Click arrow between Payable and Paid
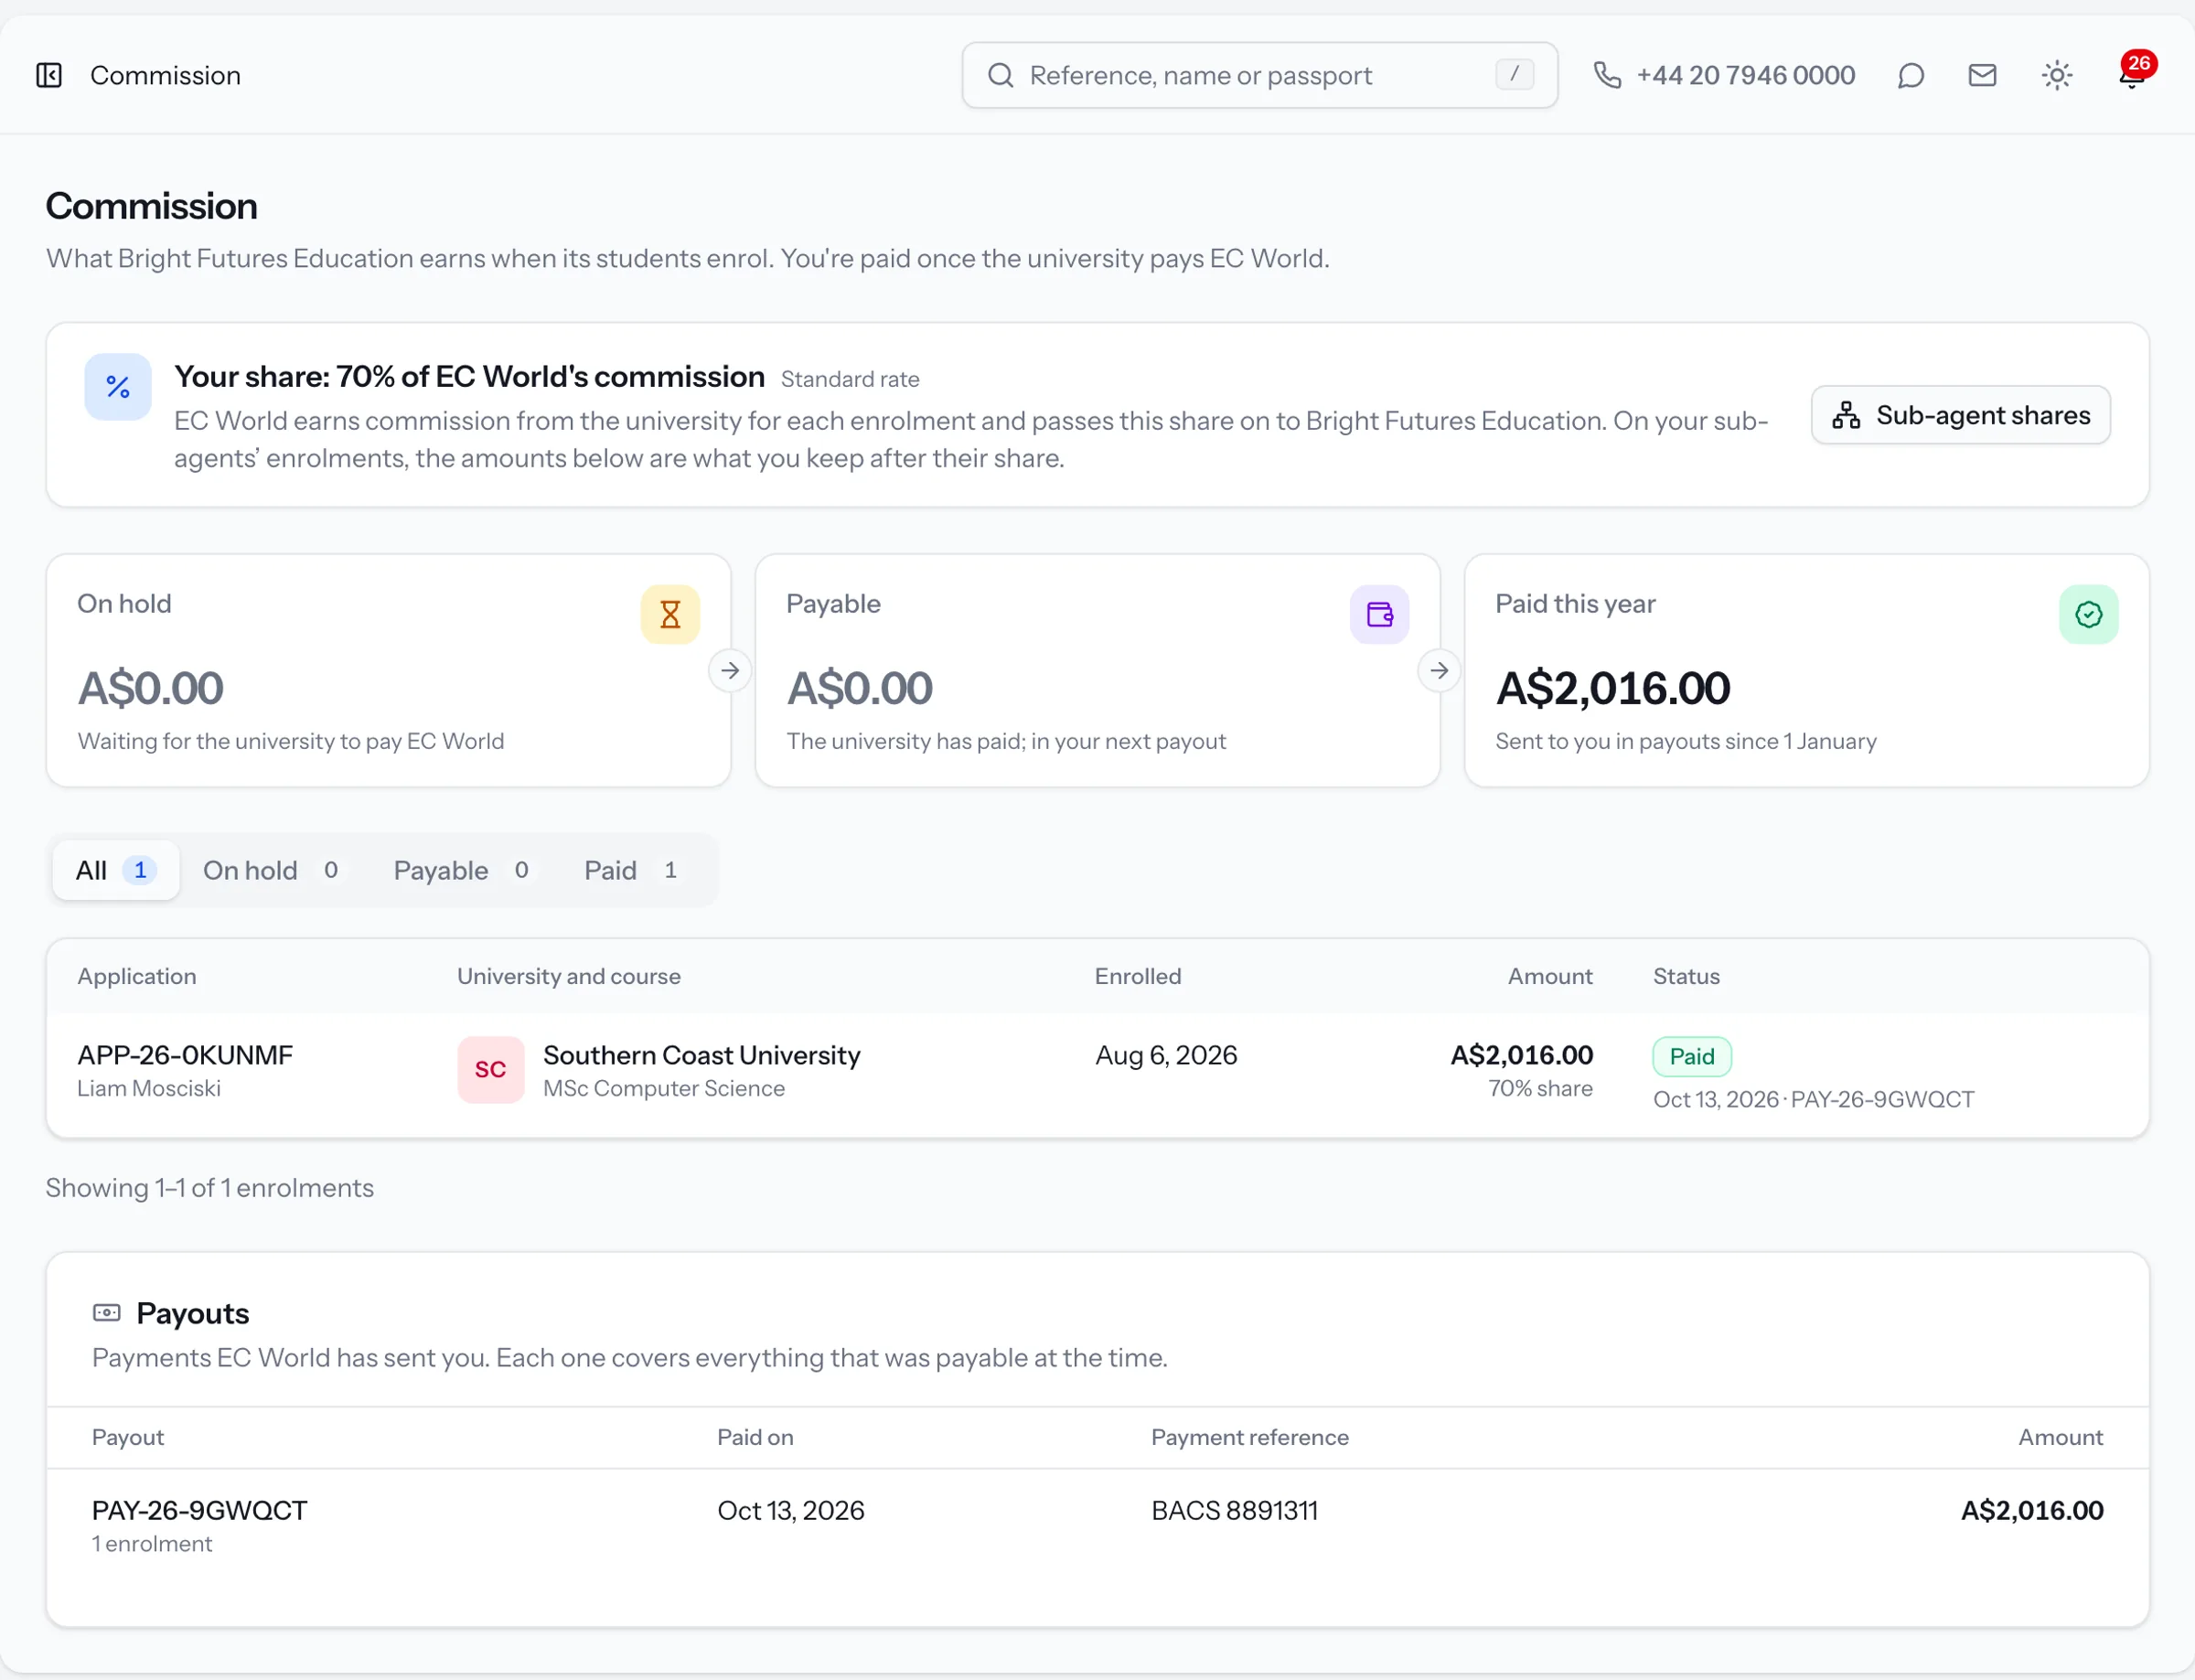The width and height of the screenshot is (2195, 1680). (1439, 670)
